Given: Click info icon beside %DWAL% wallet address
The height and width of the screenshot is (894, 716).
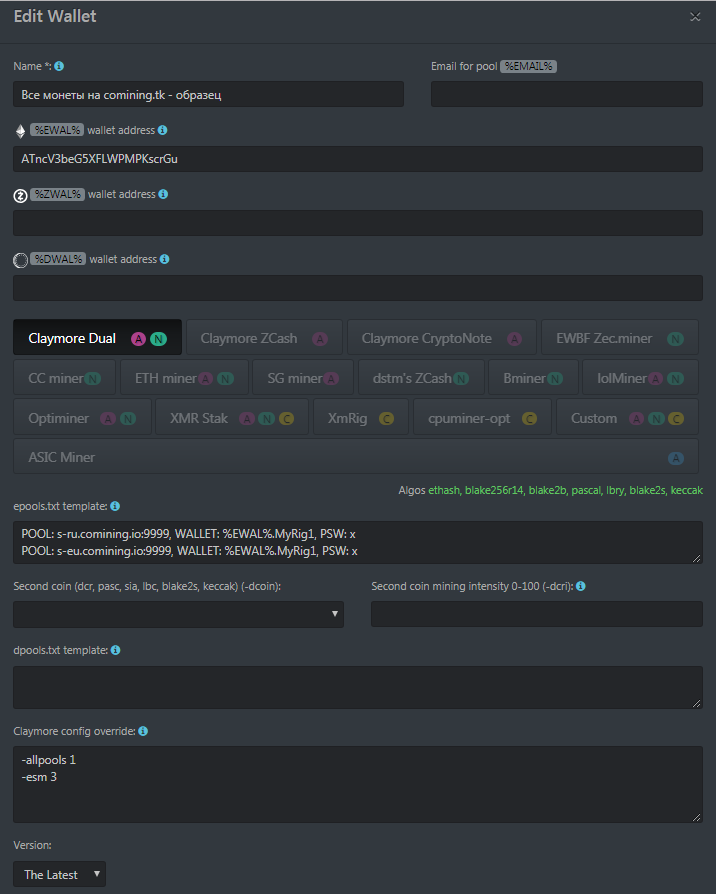Looking at the screenshot, I should pyautogui.click(x=165, y=259).
